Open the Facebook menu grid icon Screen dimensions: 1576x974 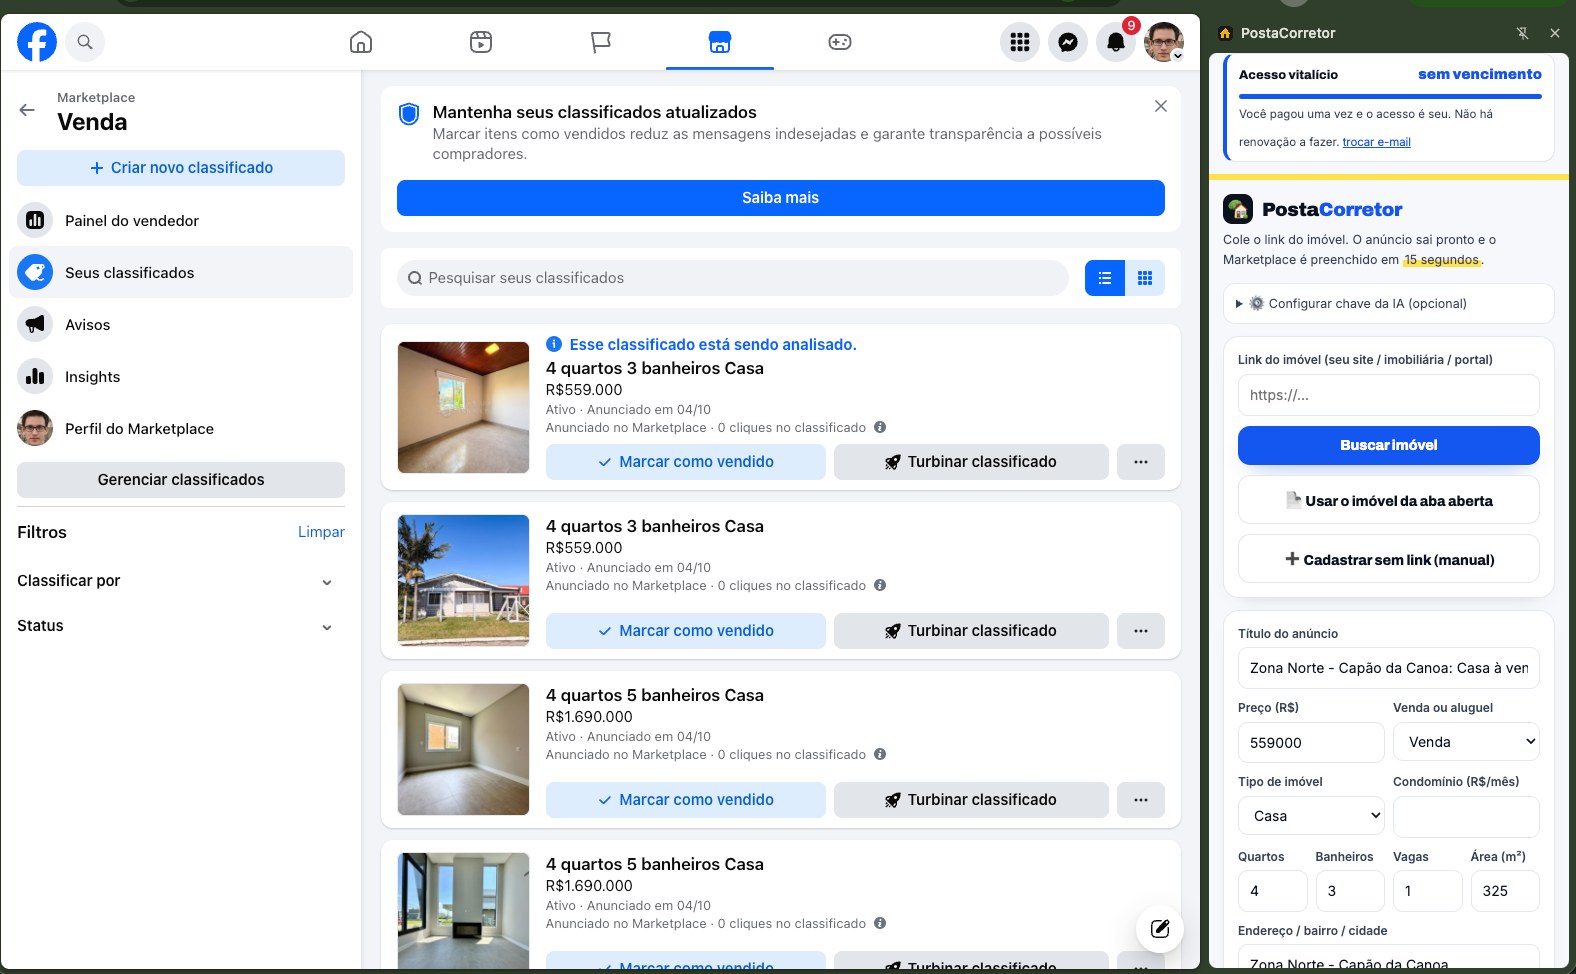1020,42
